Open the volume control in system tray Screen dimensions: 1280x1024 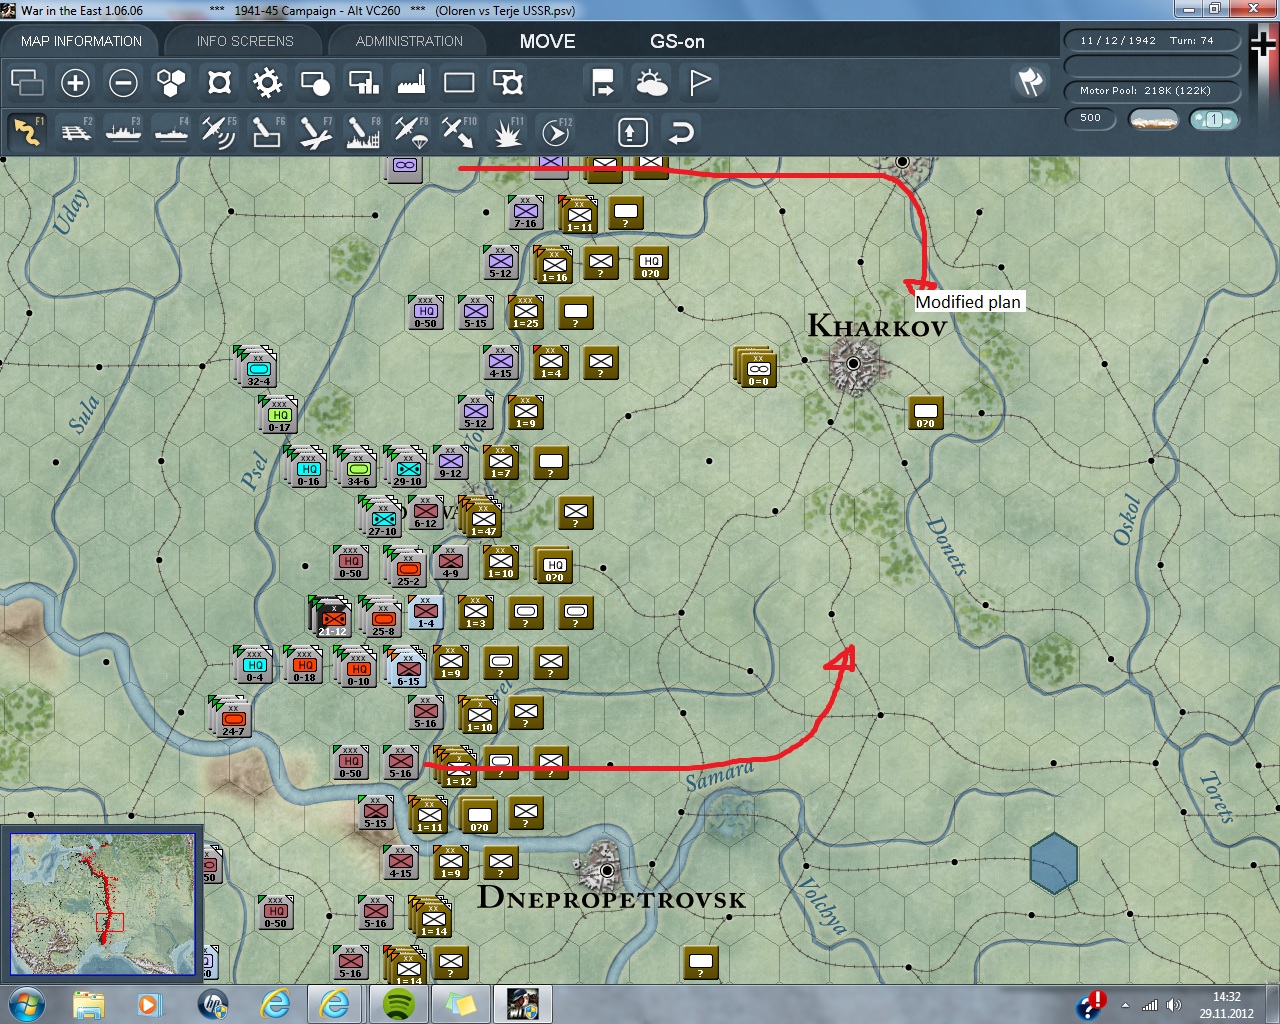1173,1005
